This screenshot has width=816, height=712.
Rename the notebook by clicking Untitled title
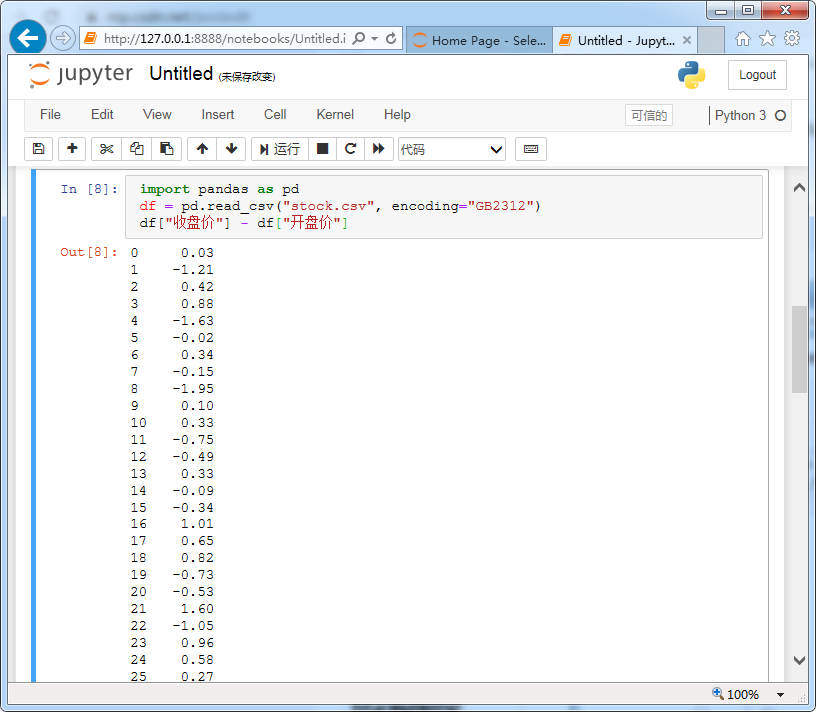[181, 74]
